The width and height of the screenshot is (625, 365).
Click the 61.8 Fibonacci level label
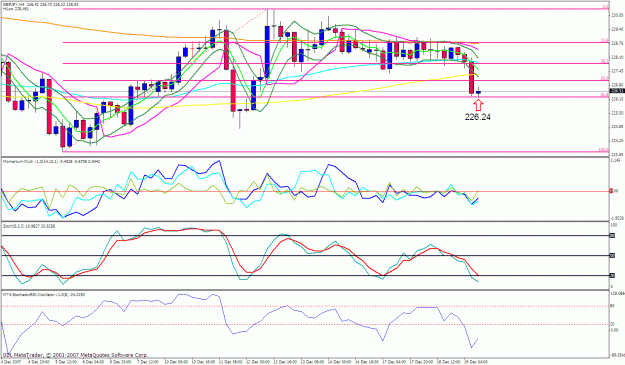click(605, 94)
